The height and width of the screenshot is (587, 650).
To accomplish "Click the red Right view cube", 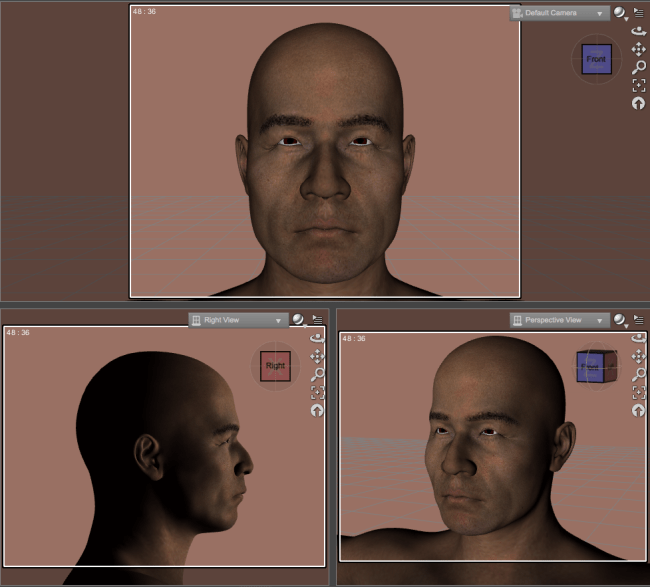I will pos(275,365).
